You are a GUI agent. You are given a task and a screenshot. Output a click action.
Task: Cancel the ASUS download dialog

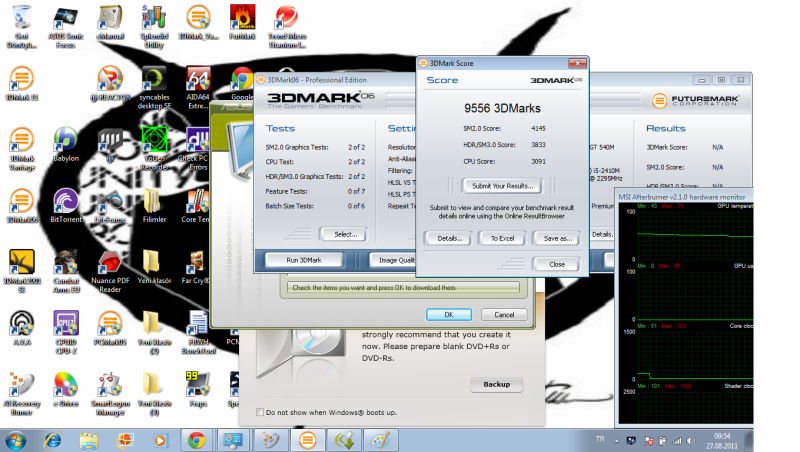[504, 315]
